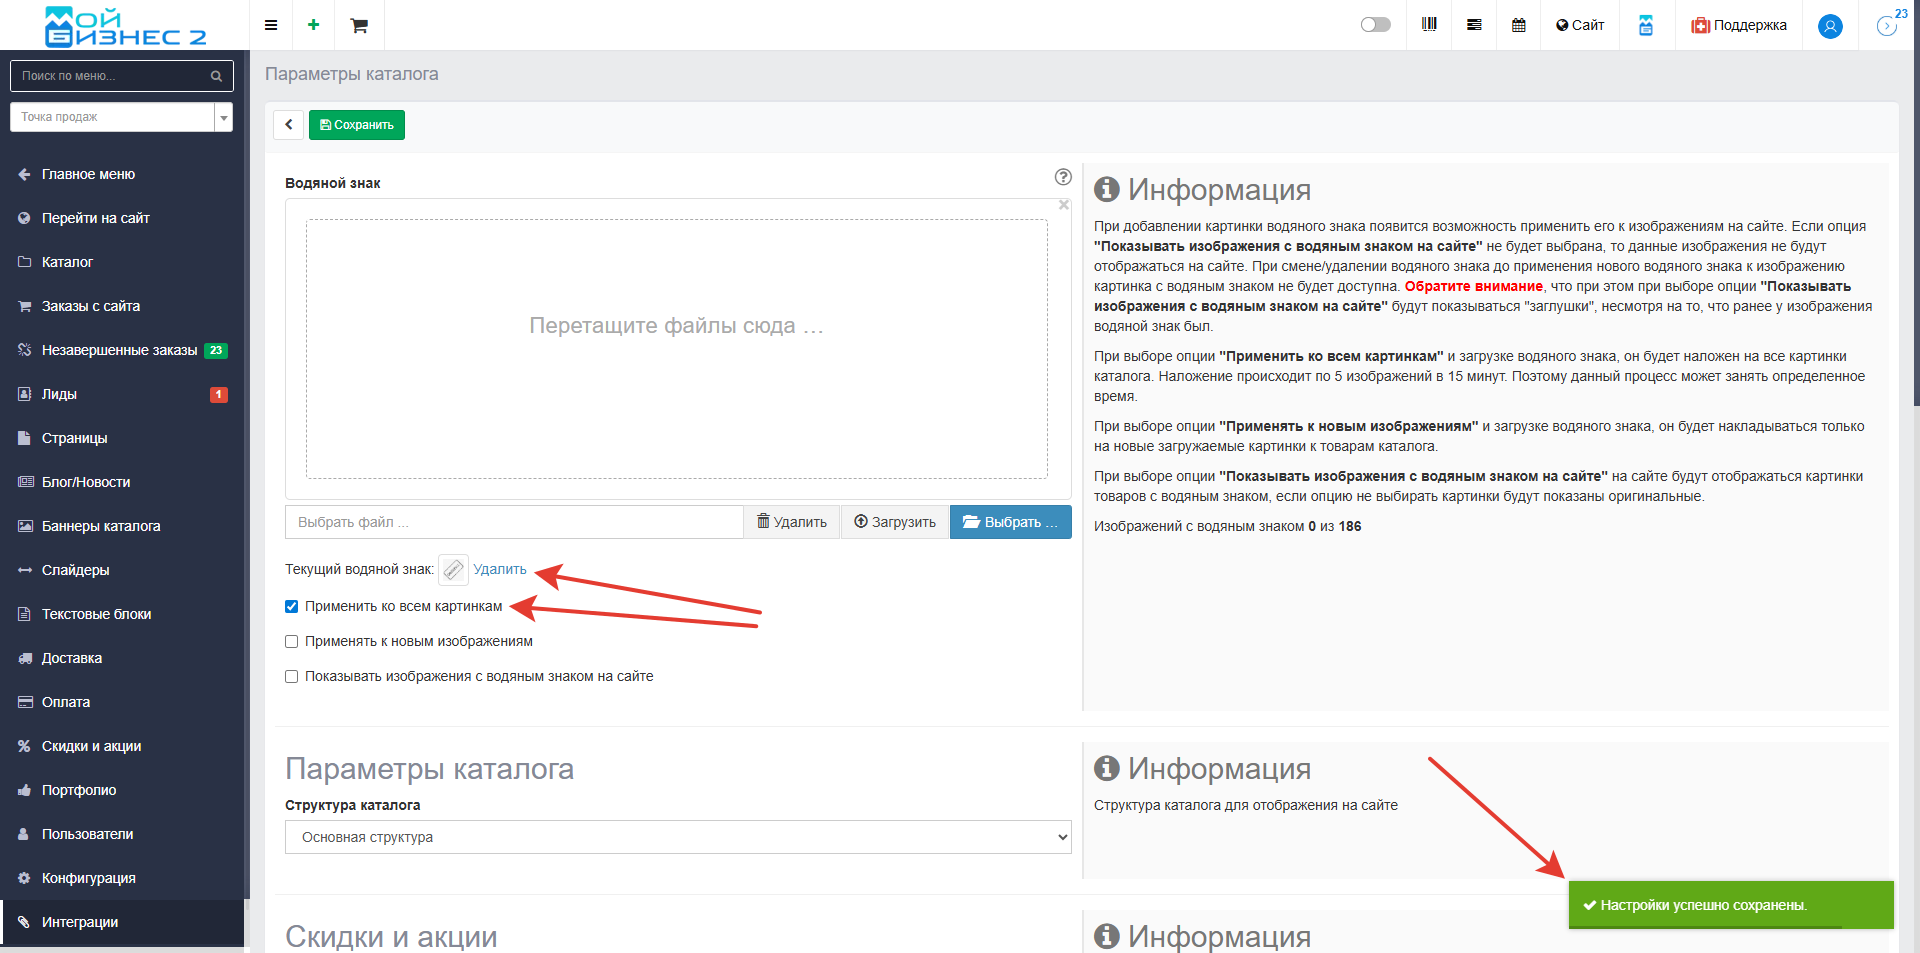This screenshot has height=953, width=1920.
Task: Open the user profile avatar icon
Action: (1830, 26)
